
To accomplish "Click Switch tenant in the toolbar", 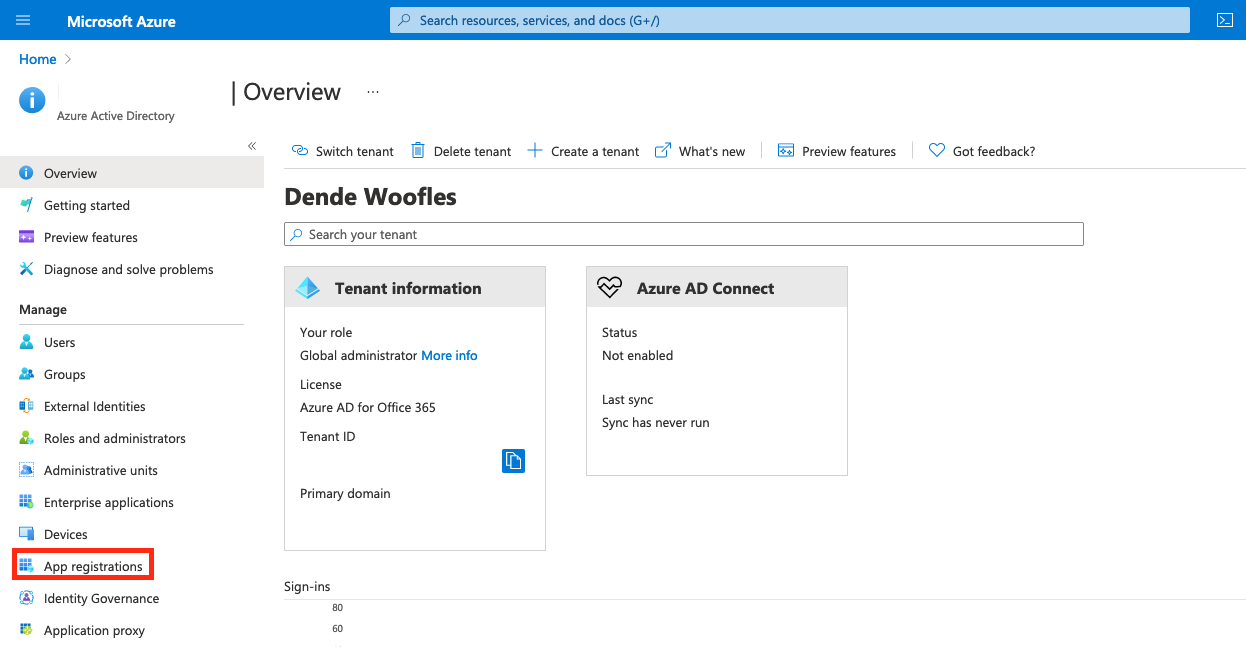I will 343,151.
